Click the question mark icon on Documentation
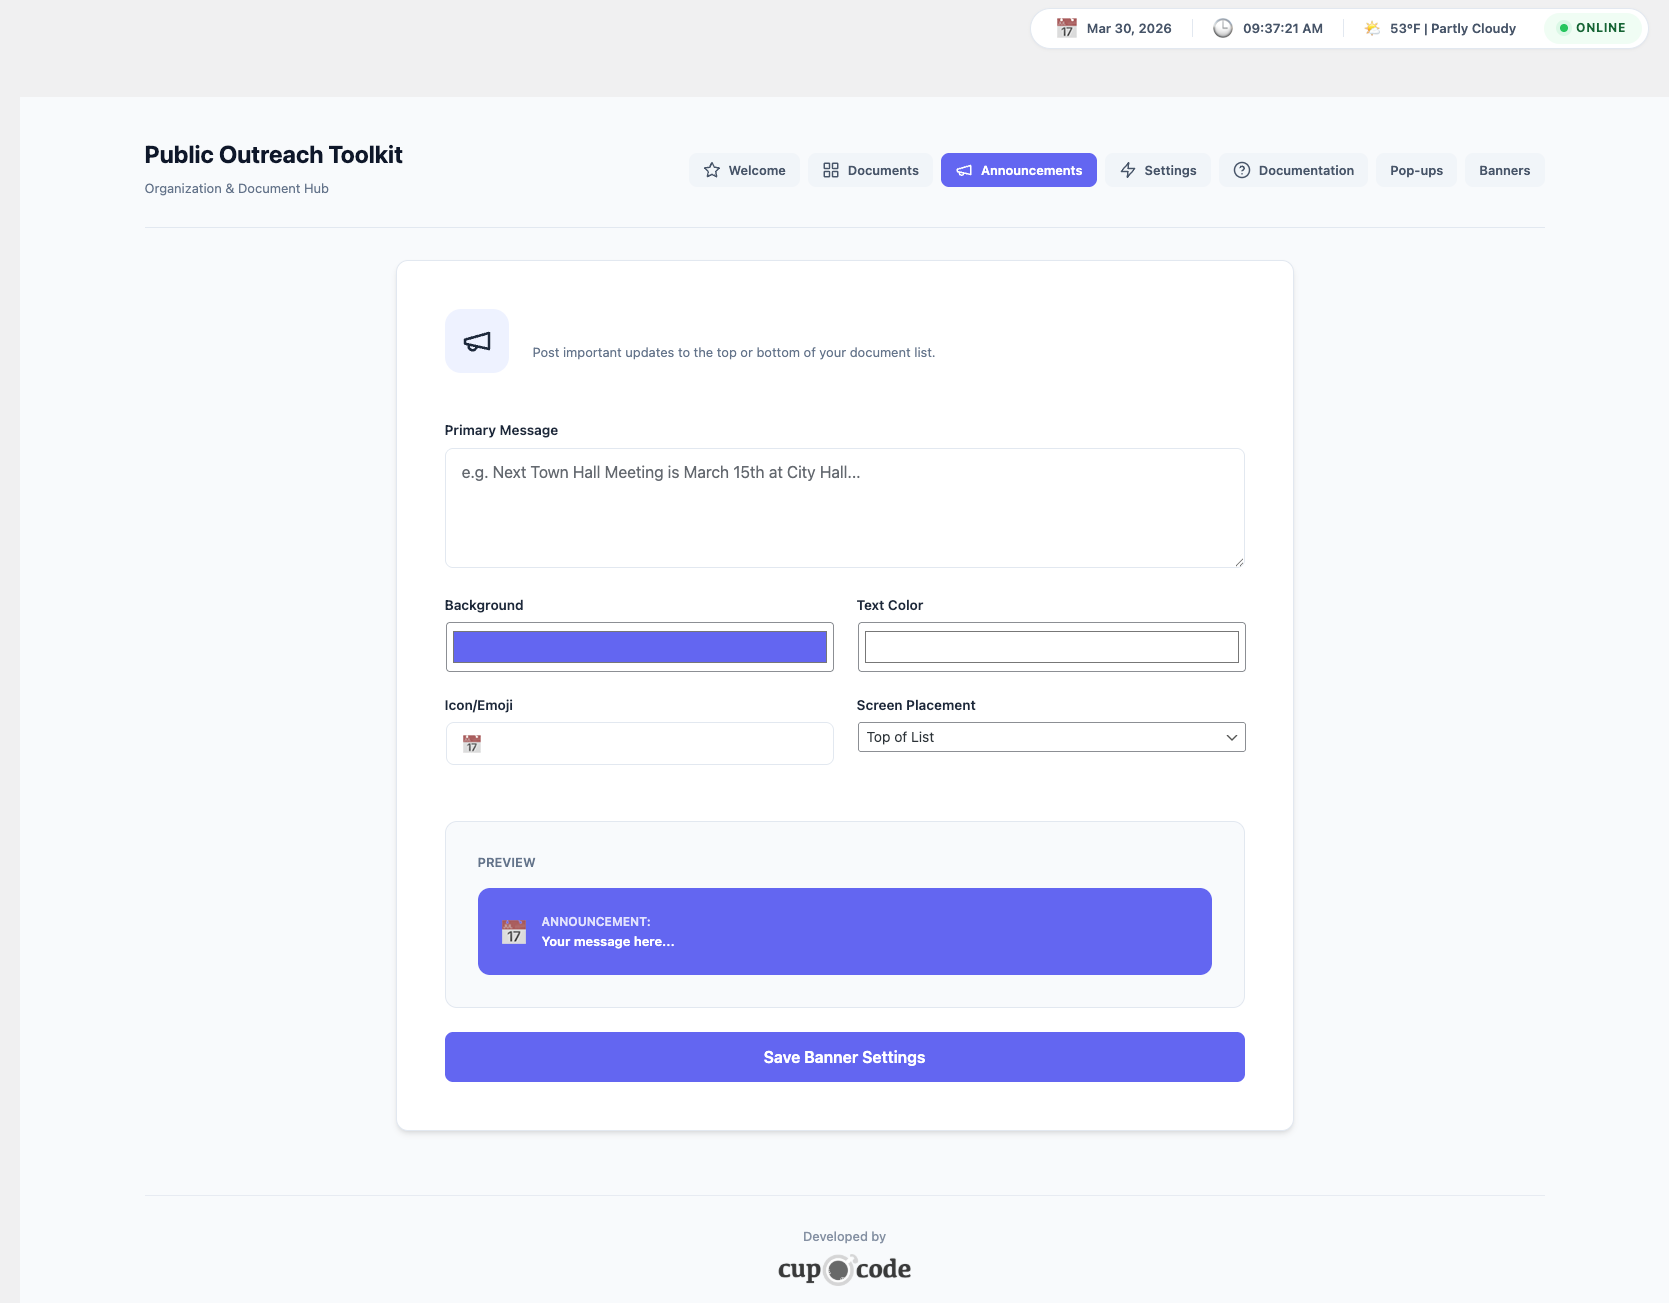Screen dimensions: 1669x1303 coord(1242,171)
